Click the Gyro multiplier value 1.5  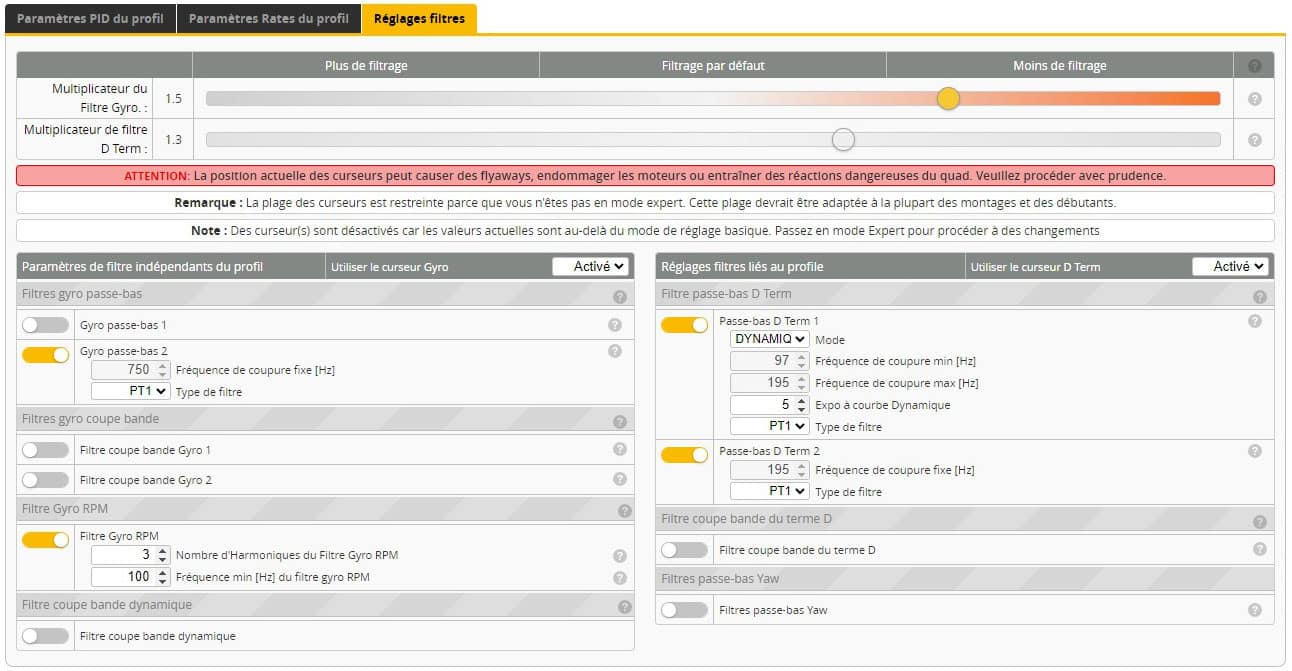pyautogui.click(x=174, y=99)
